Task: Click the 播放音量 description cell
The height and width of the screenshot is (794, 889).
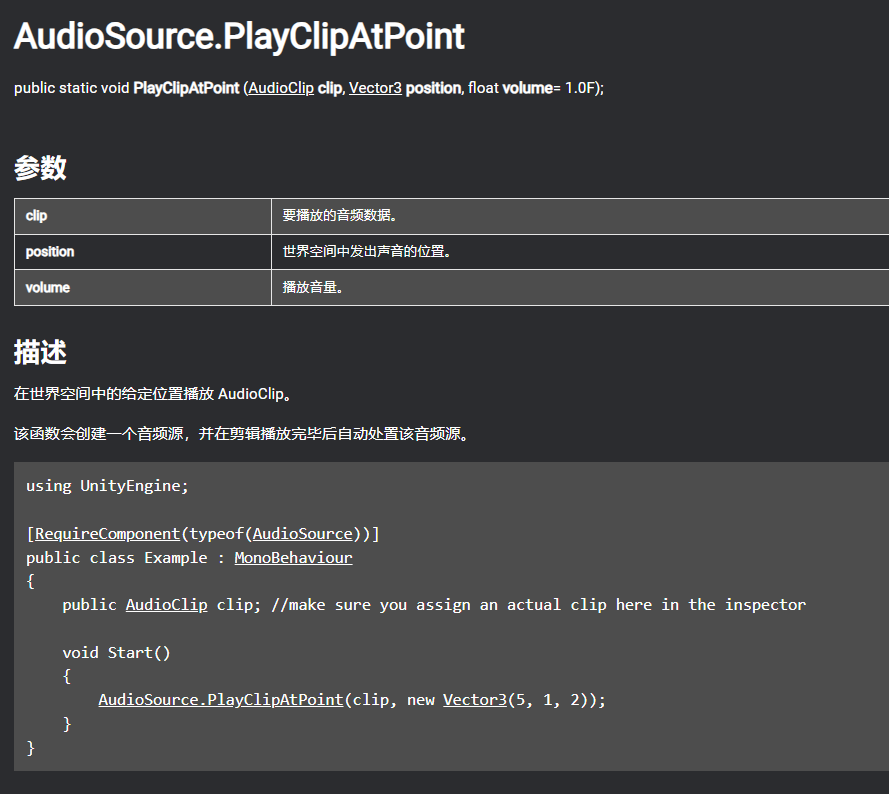Action: [580, 288]
